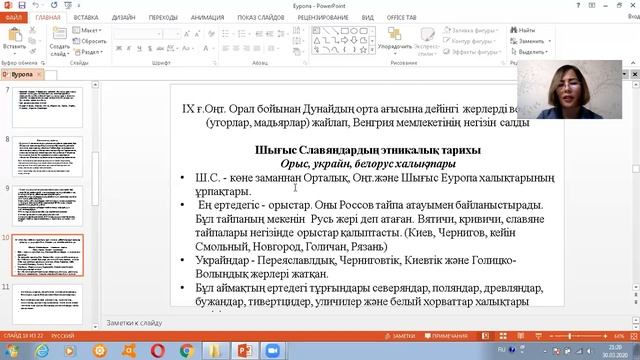Toggle strikethrough abc formatting
640x360 pixels.
(160, 49)
